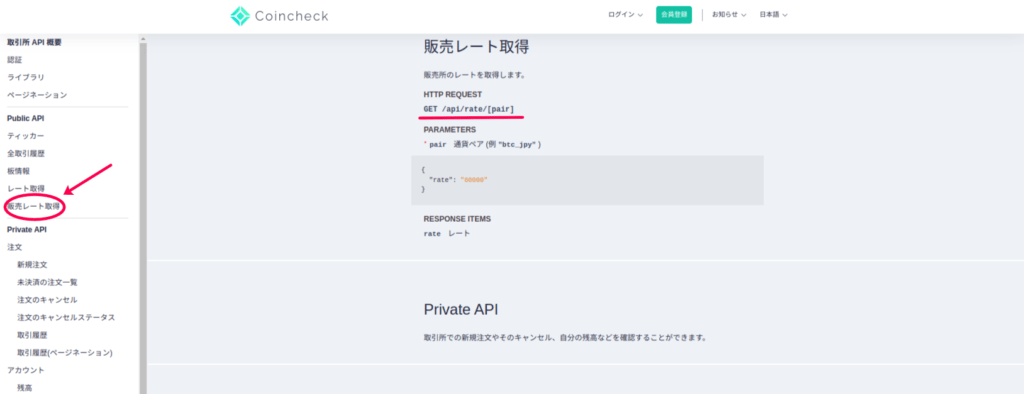The width and height of the screenshot is (1024, 394).
Task: Select 取引履歴 sub-item in sidebar
Action: pyautogui.click(x=32, y=335)
